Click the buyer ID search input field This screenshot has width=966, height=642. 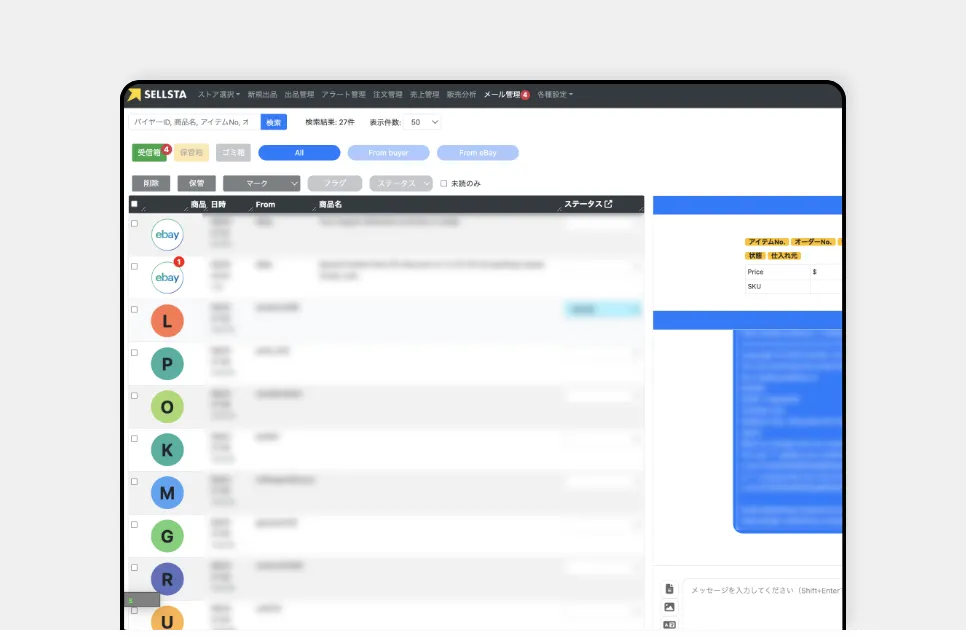tap(192, 122)
